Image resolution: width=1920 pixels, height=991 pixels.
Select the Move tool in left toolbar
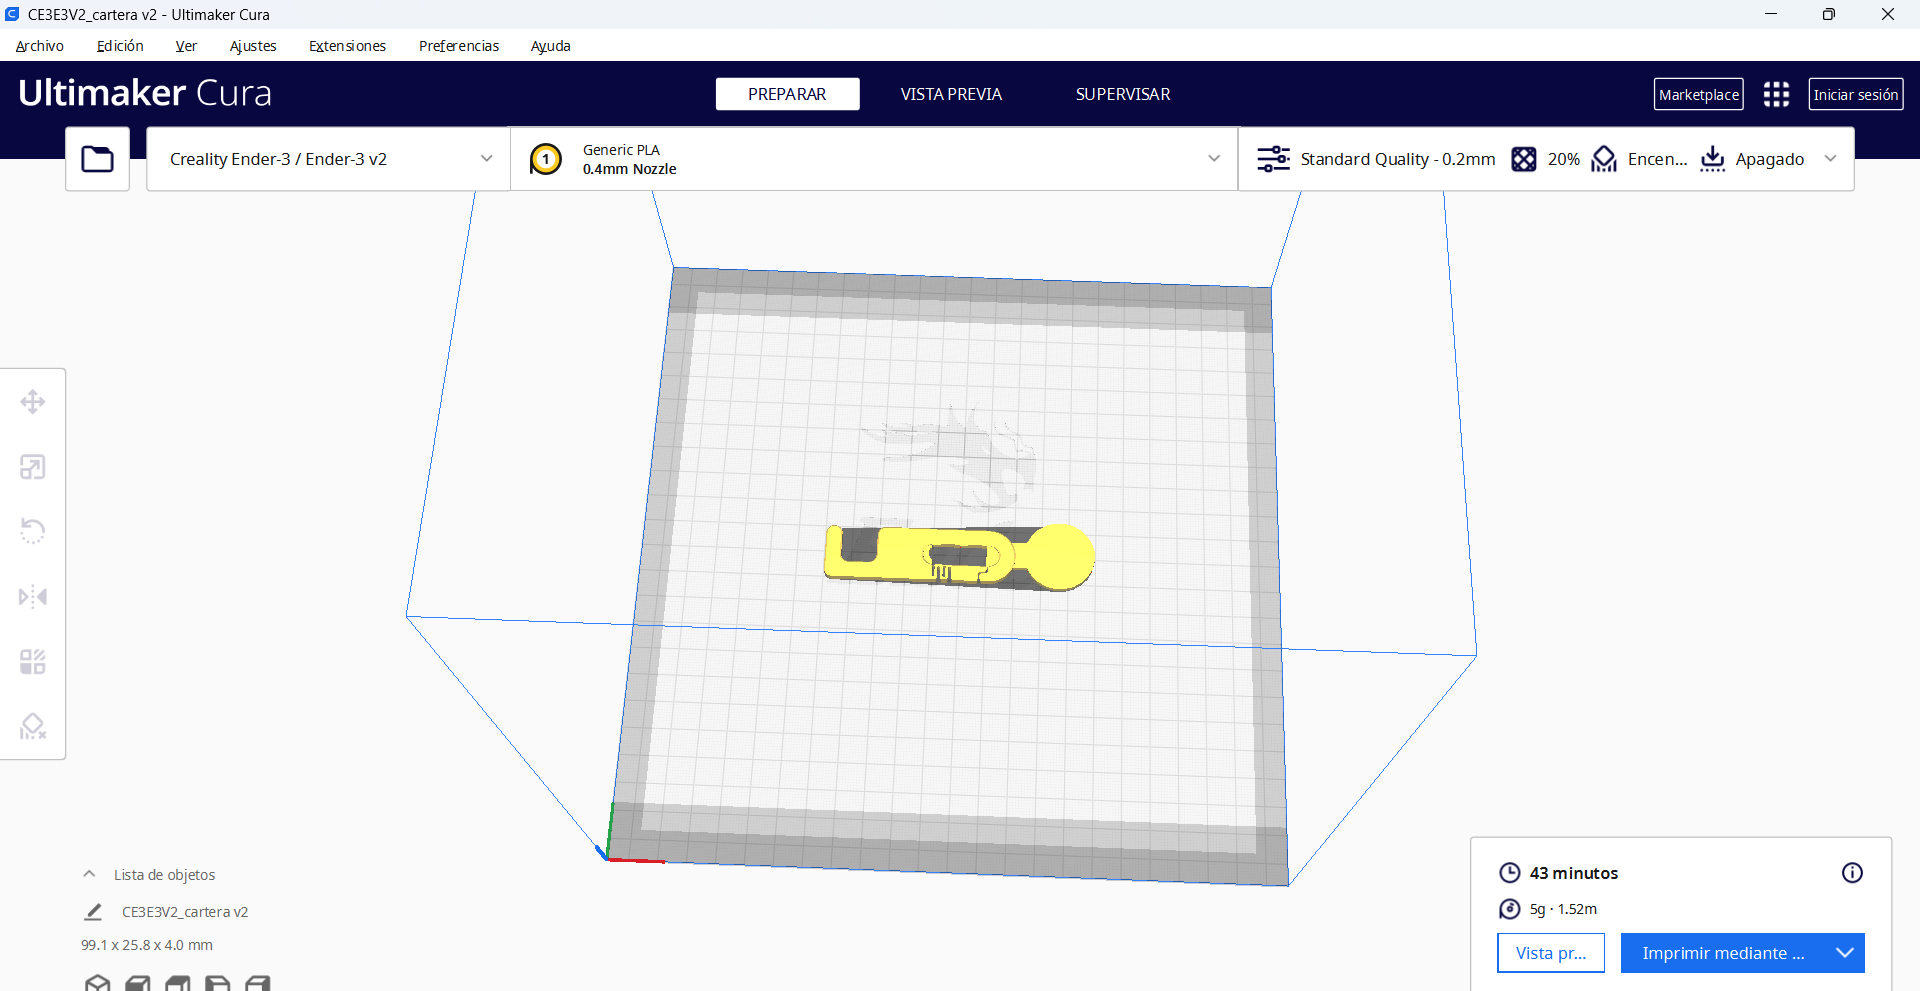[33, 402]
